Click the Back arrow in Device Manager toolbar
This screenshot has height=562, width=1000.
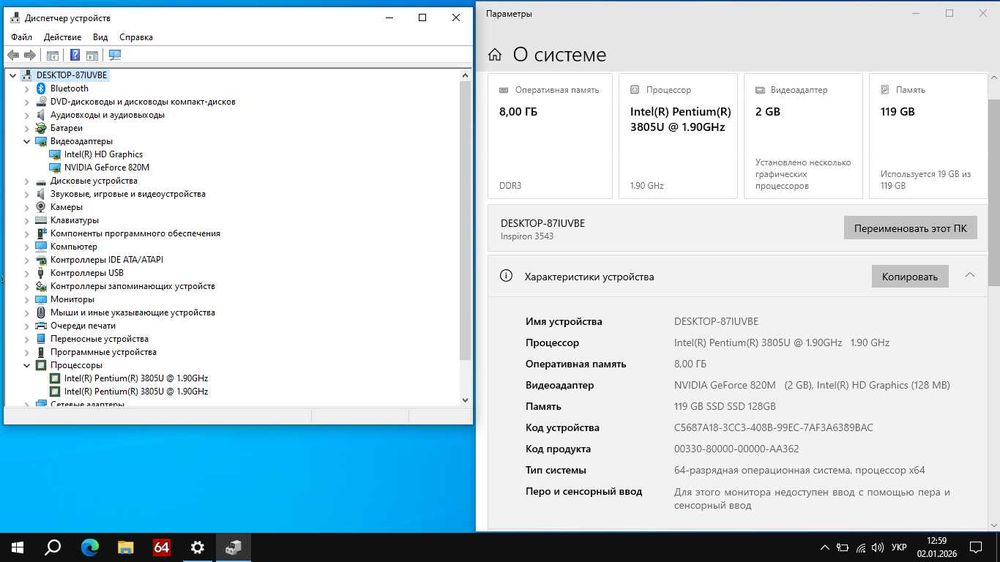click(x=13, y=55)
